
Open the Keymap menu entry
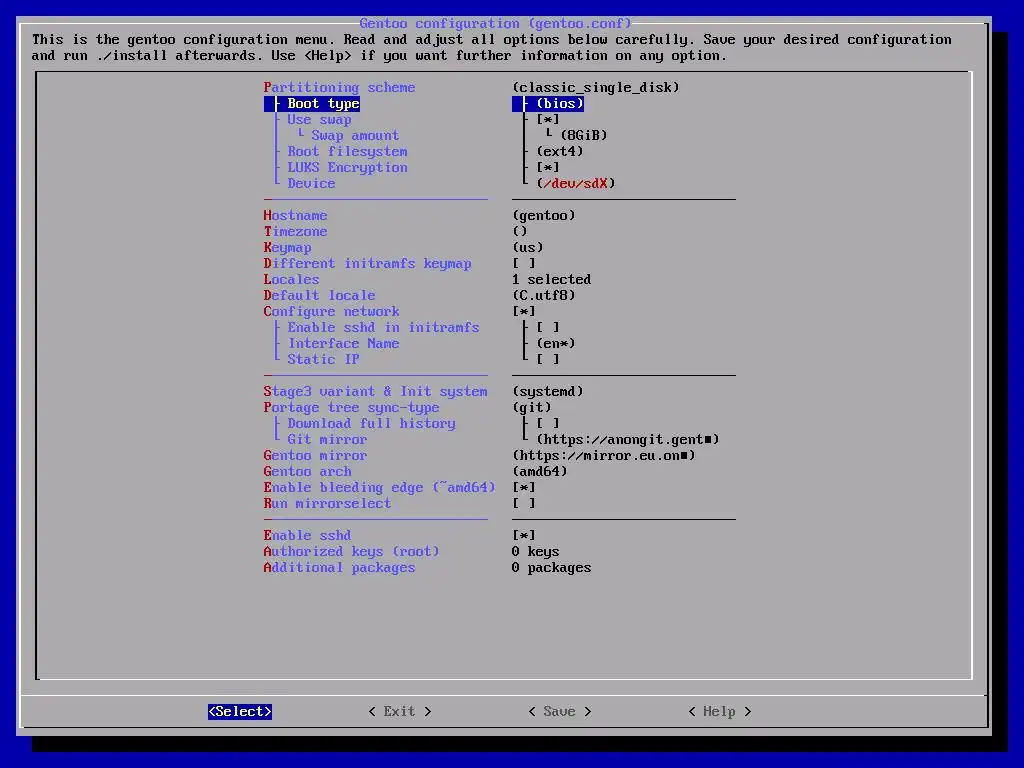click(x=287, y=248)
